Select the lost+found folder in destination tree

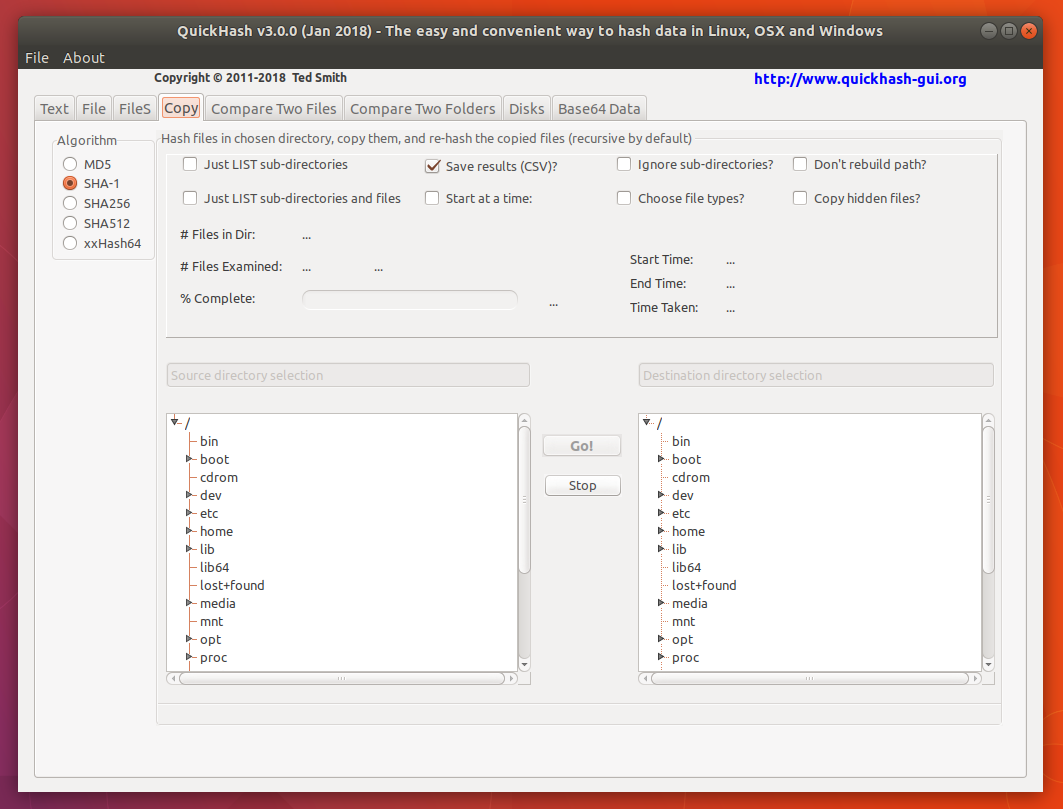point(703,585)
